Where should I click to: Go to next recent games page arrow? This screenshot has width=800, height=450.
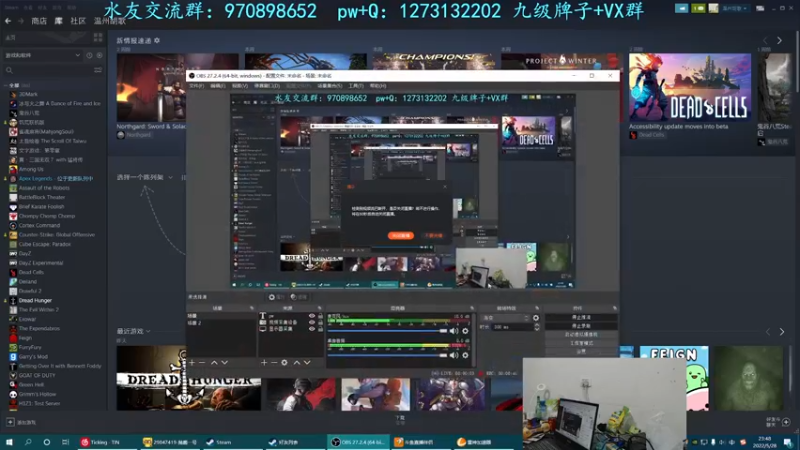point(782,332)
